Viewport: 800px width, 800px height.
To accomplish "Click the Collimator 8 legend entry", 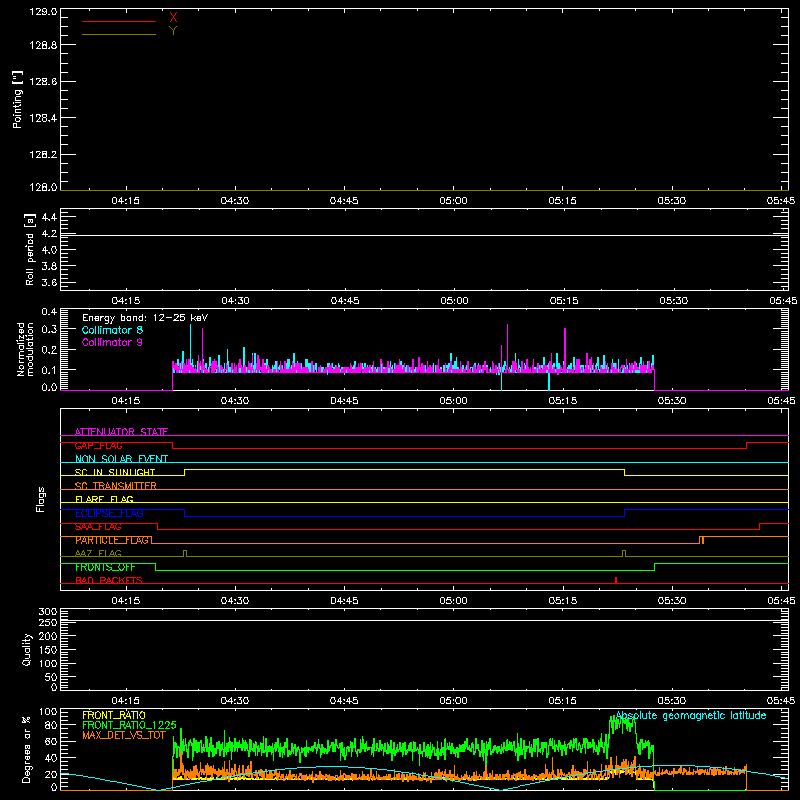I will pos(112,330).
